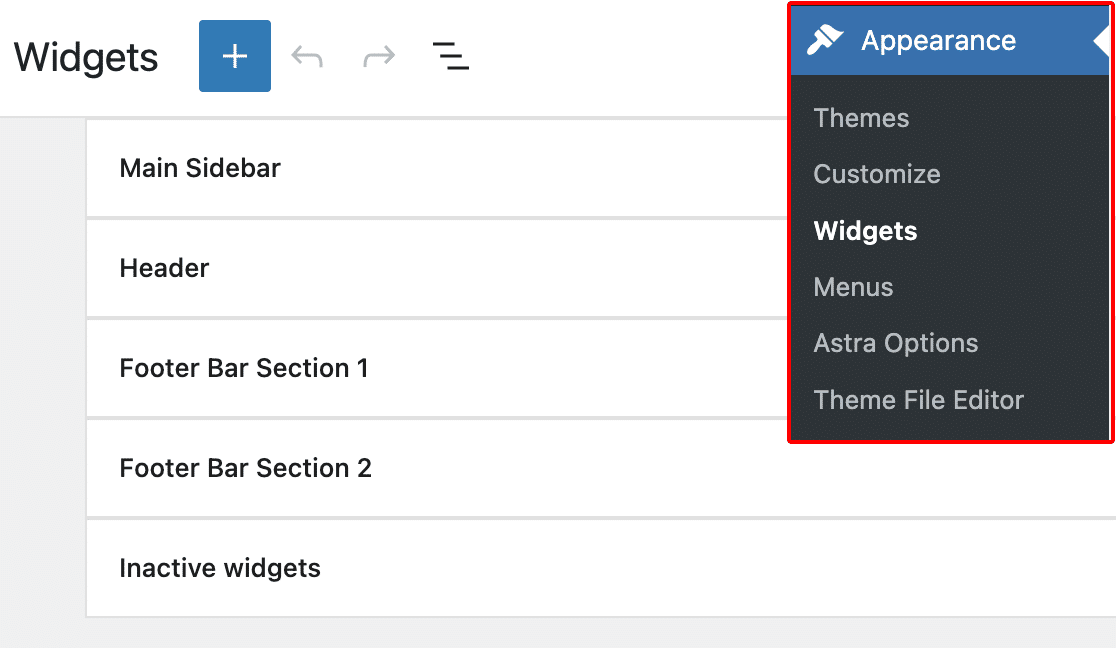The height and width of the screenshot is (648, 1116).
Task: Select Widgets in the Appearance menu
Action: tap(865, 231)
